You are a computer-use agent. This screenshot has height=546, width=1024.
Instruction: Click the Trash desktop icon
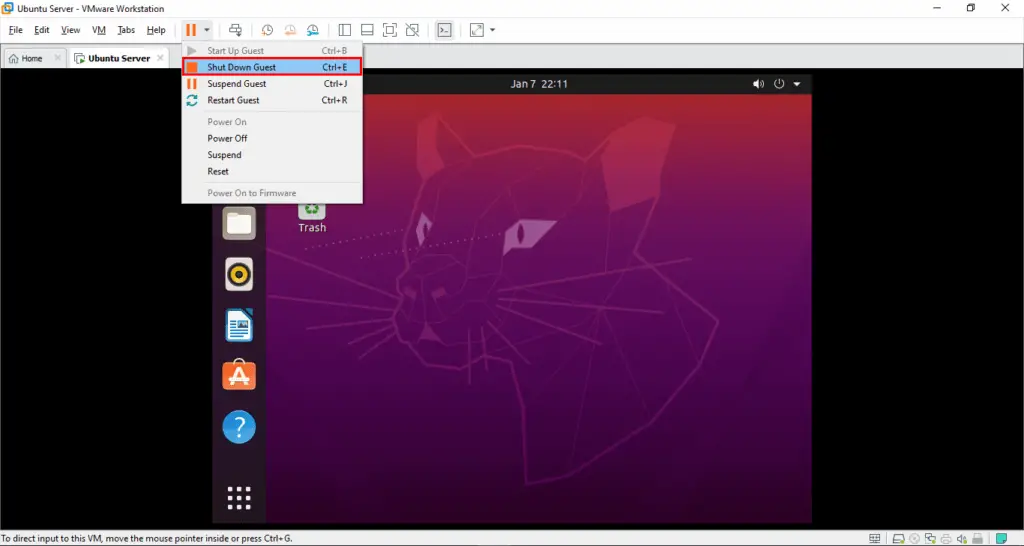[x=312, y=217]
